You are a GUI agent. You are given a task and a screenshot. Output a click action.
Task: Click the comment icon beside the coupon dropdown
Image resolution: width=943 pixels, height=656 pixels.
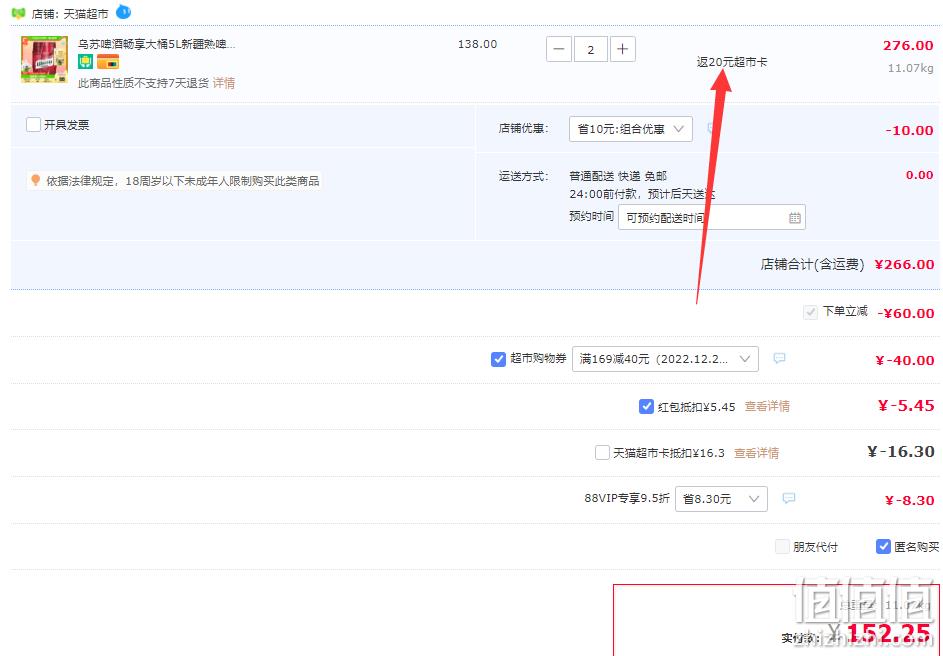[x=779, y=358]
